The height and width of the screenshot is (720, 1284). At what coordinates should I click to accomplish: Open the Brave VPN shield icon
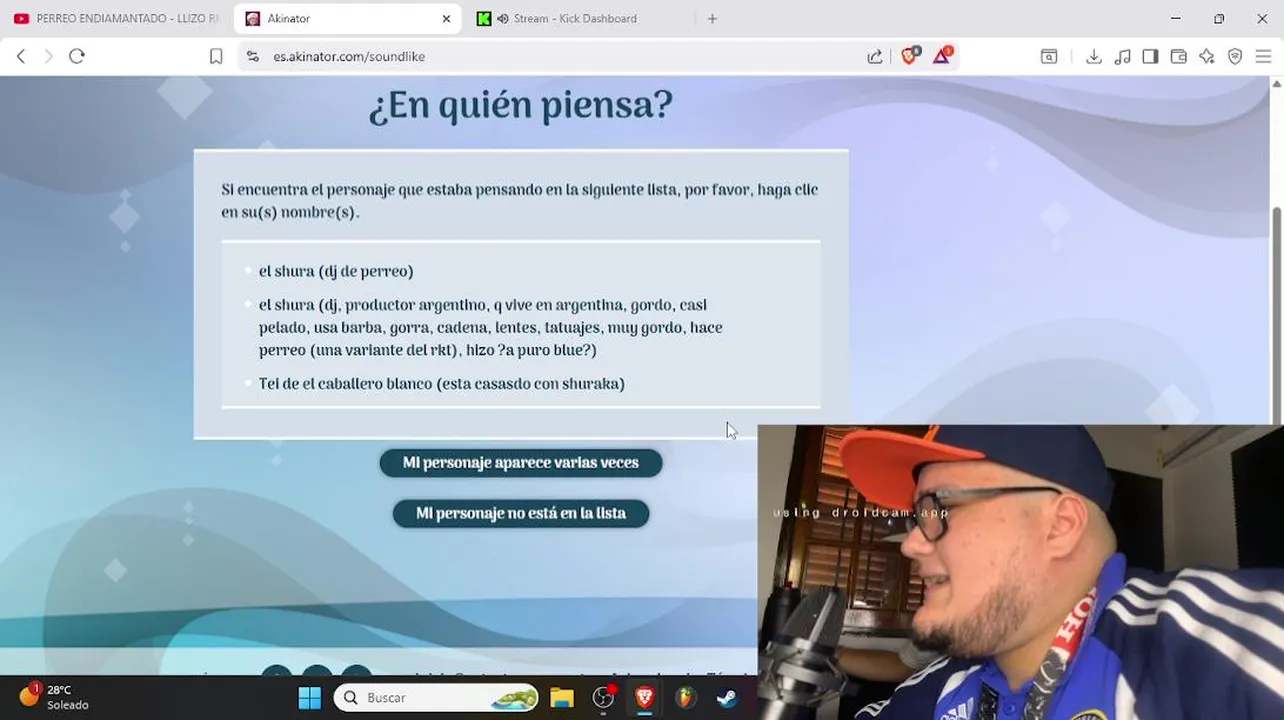(x=1235, y=57)
